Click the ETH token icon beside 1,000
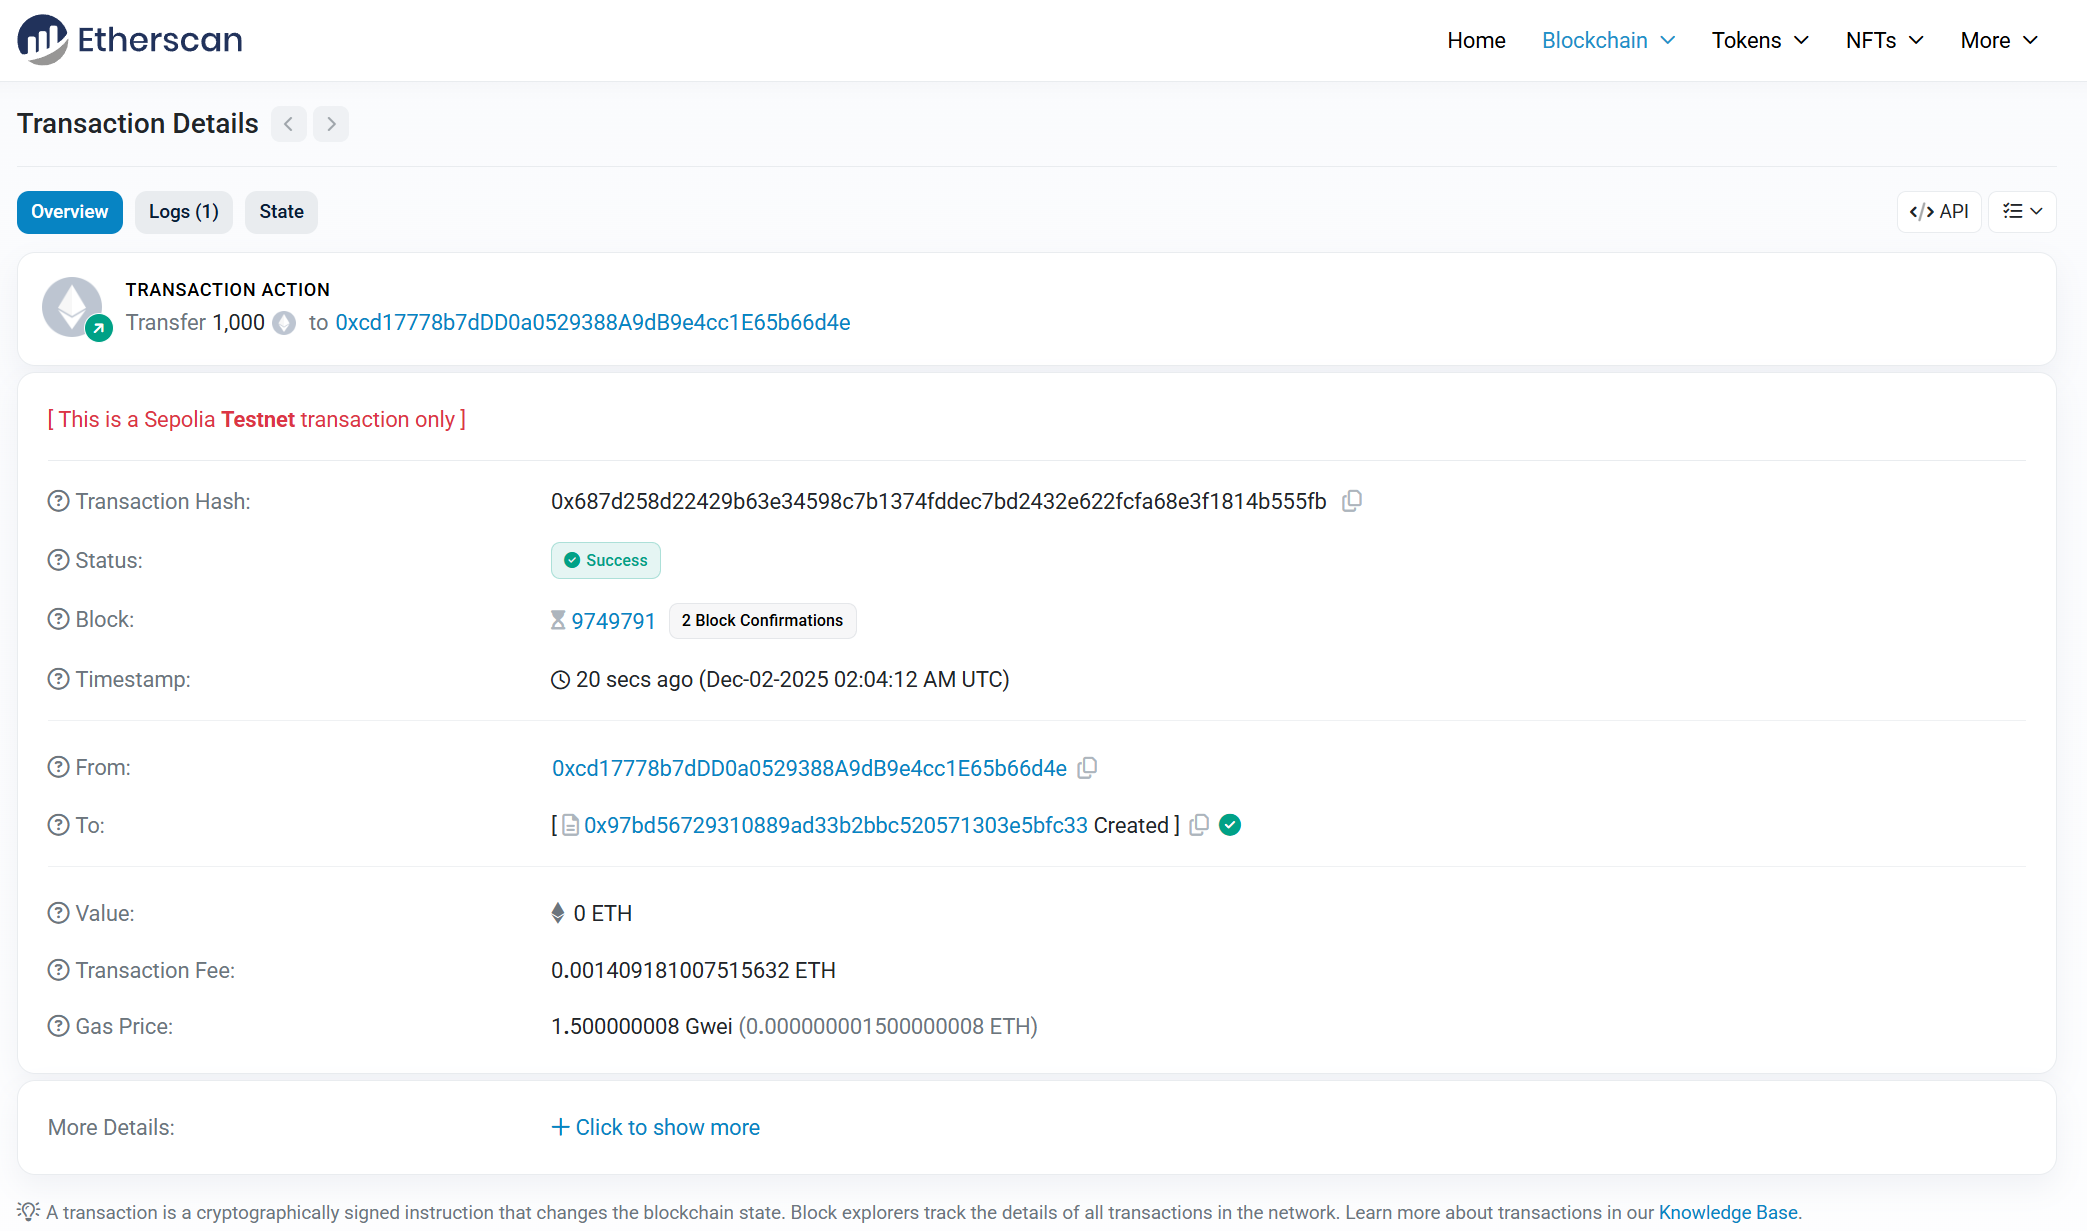 284,323
